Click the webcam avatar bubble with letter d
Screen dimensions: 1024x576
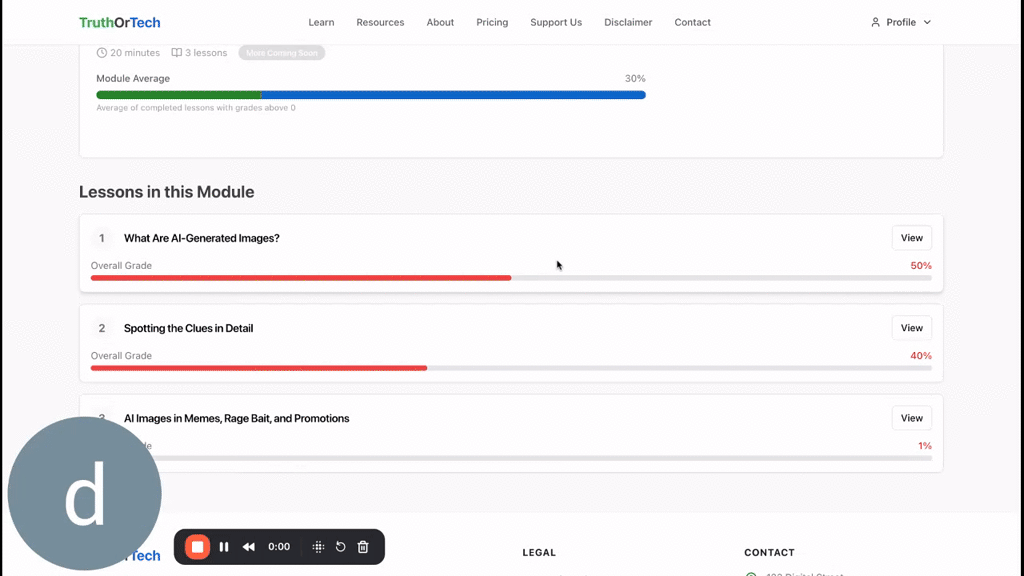(x=84, y=494)
